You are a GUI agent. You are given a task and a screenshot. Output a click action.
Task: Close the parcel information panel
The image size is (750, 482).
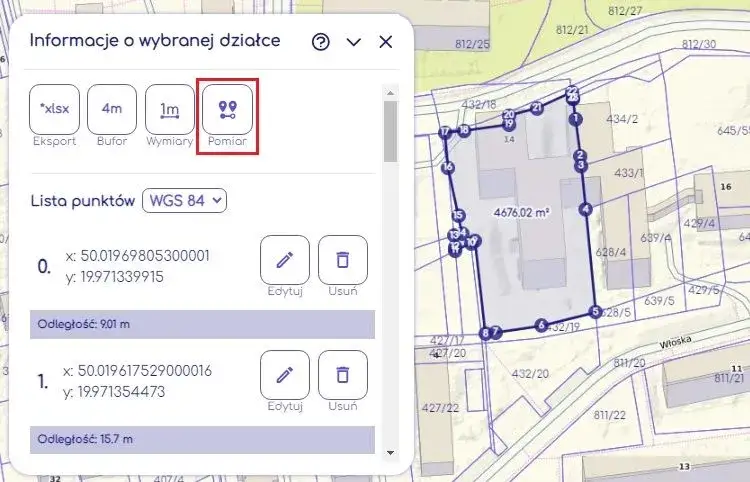[x=385, y=42]
